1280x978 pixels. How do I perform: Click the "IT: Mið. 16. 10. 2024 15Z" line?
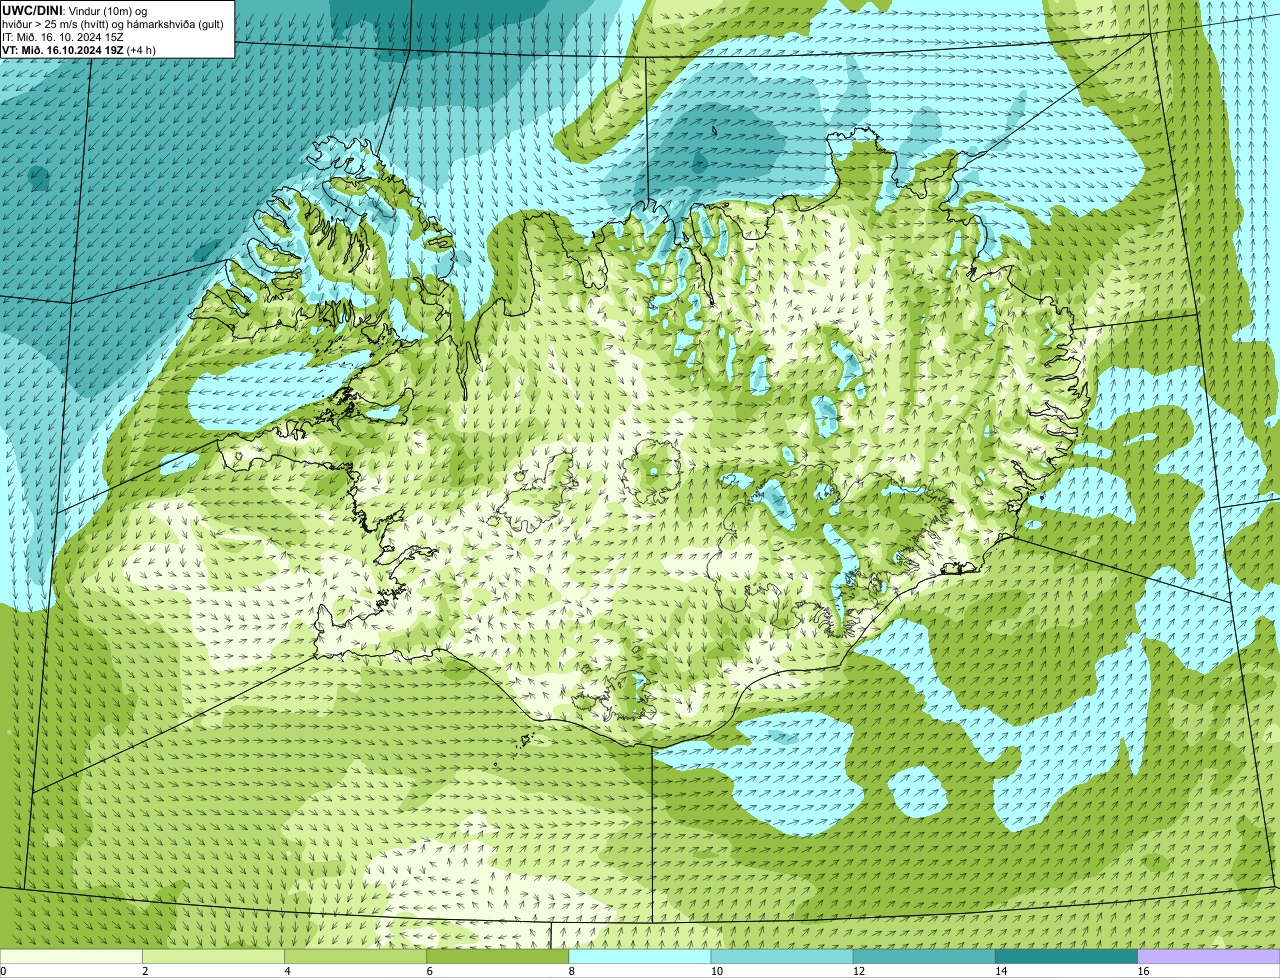pyautogui.click(x=63, y=37)
